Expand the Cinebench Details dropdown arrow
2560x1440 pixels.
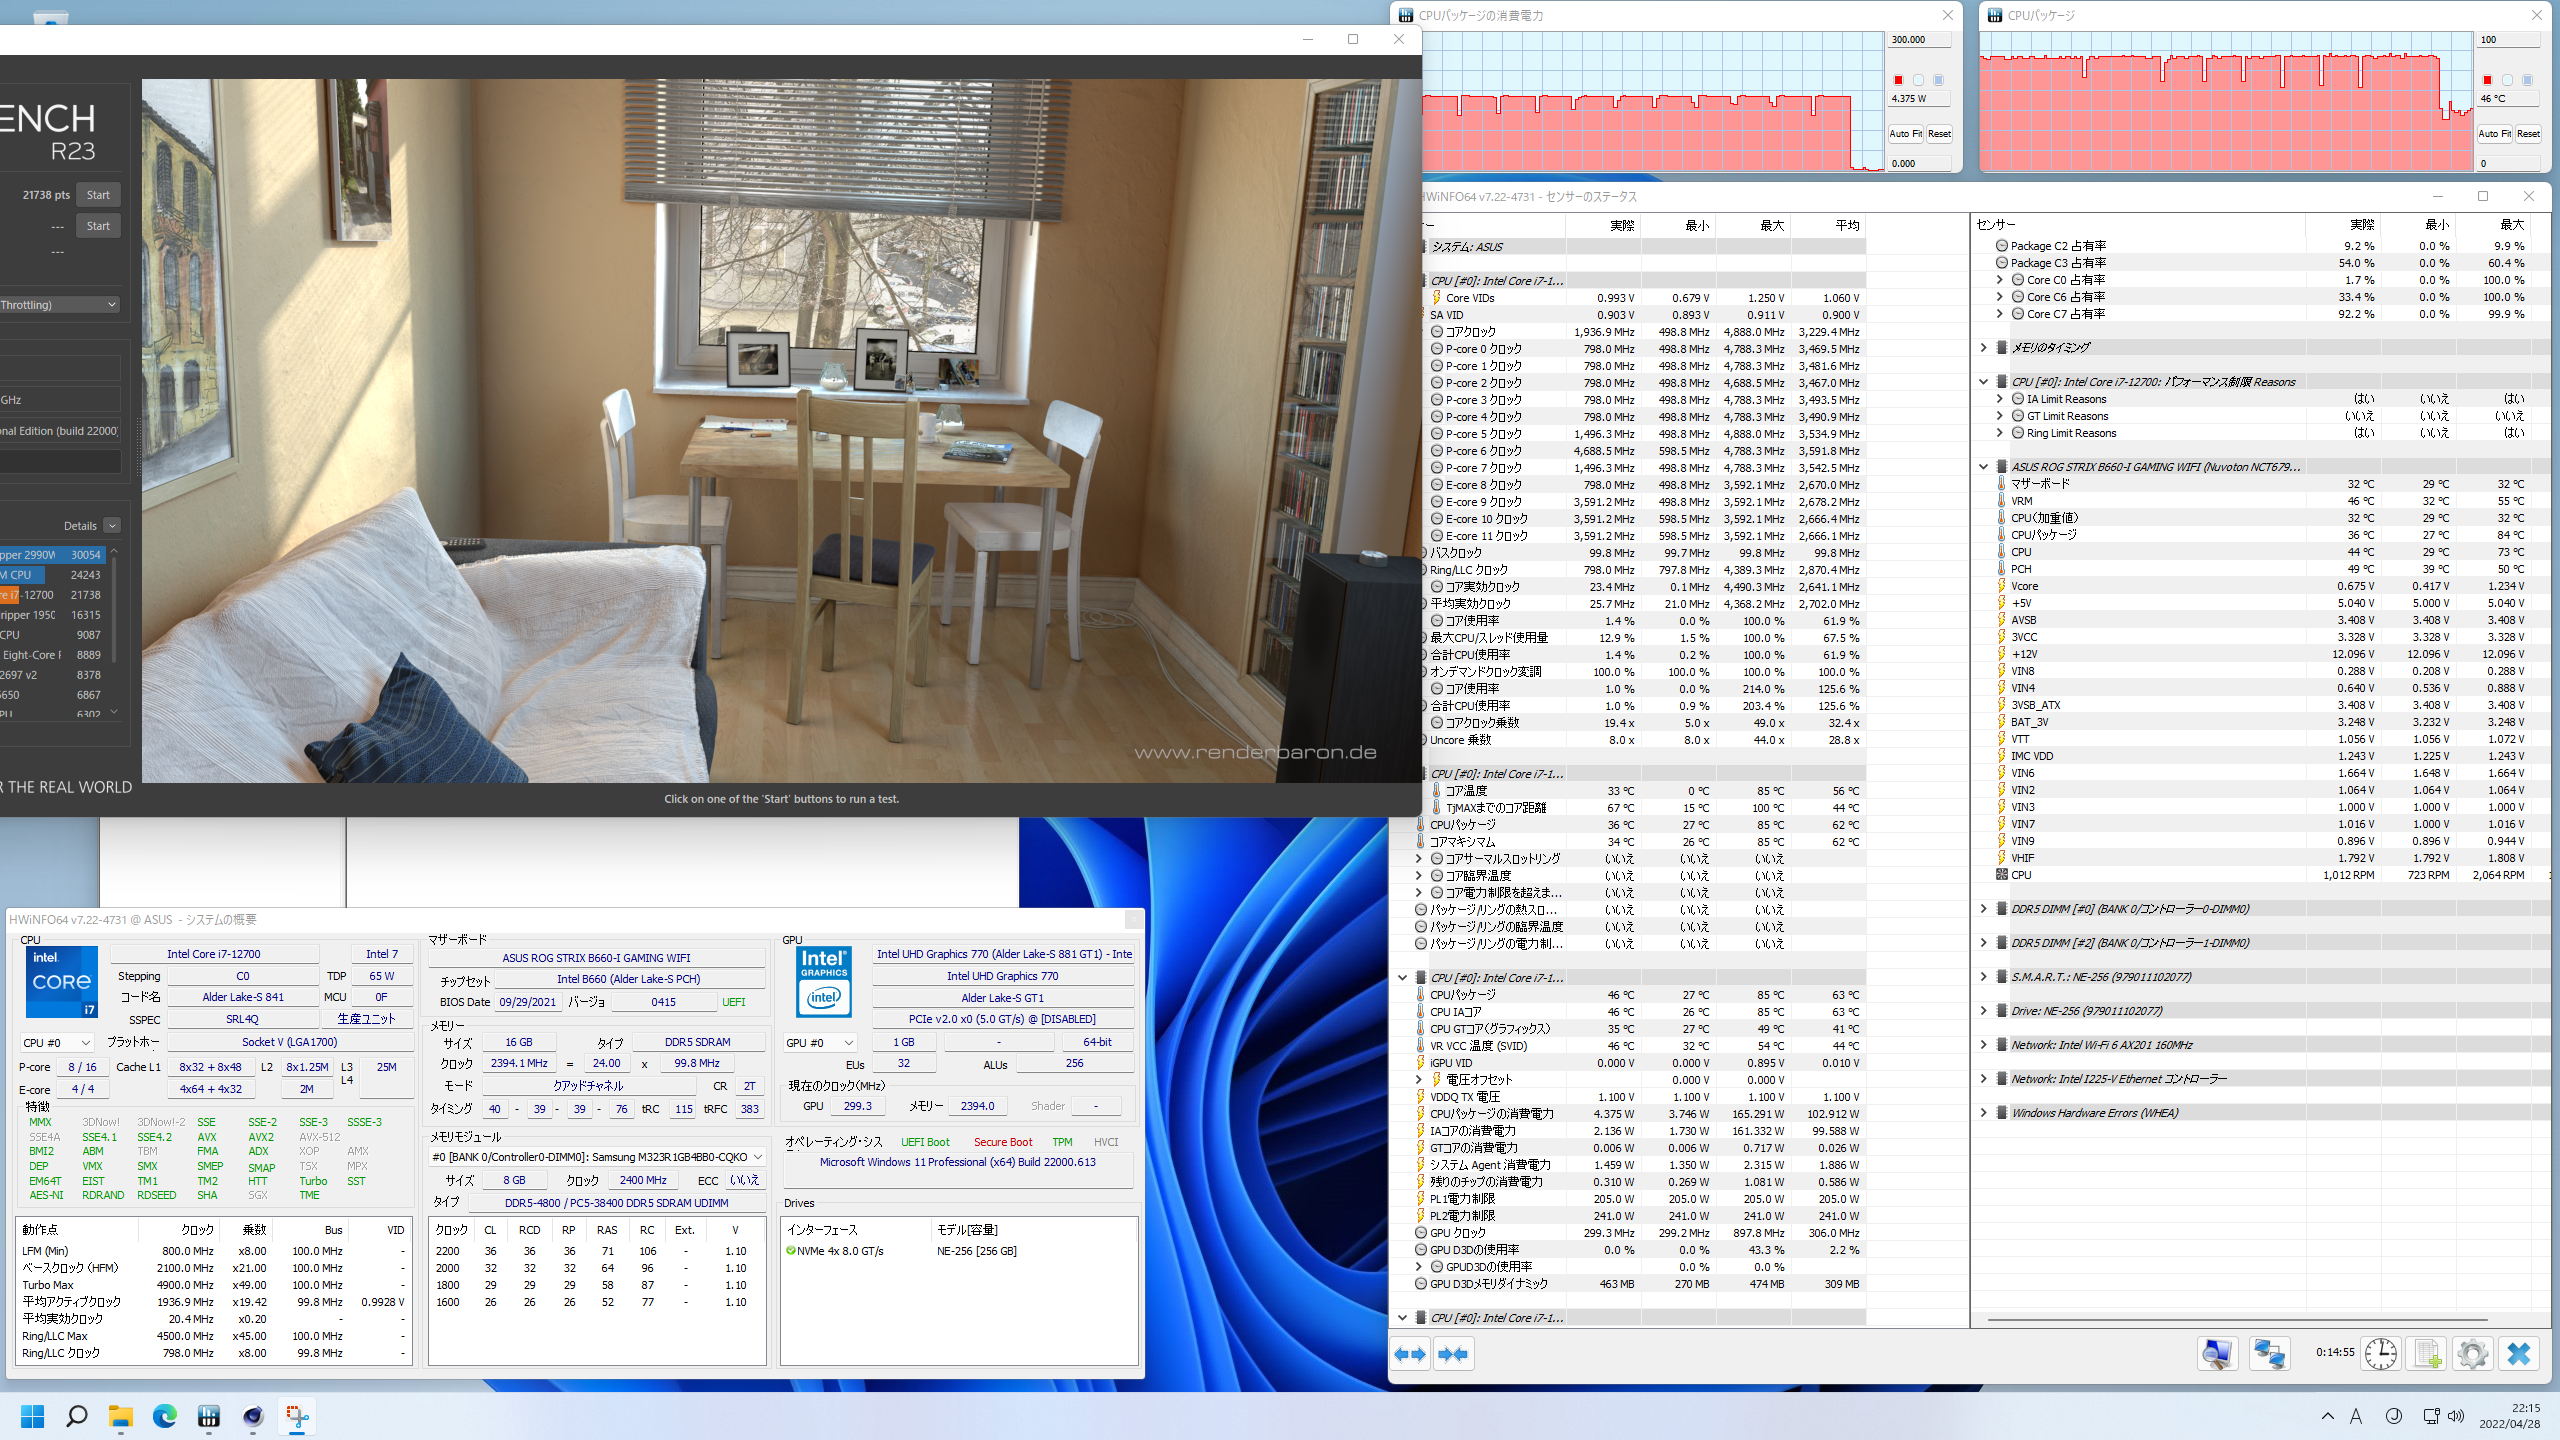pyautogui.click(x=112, y=526)
